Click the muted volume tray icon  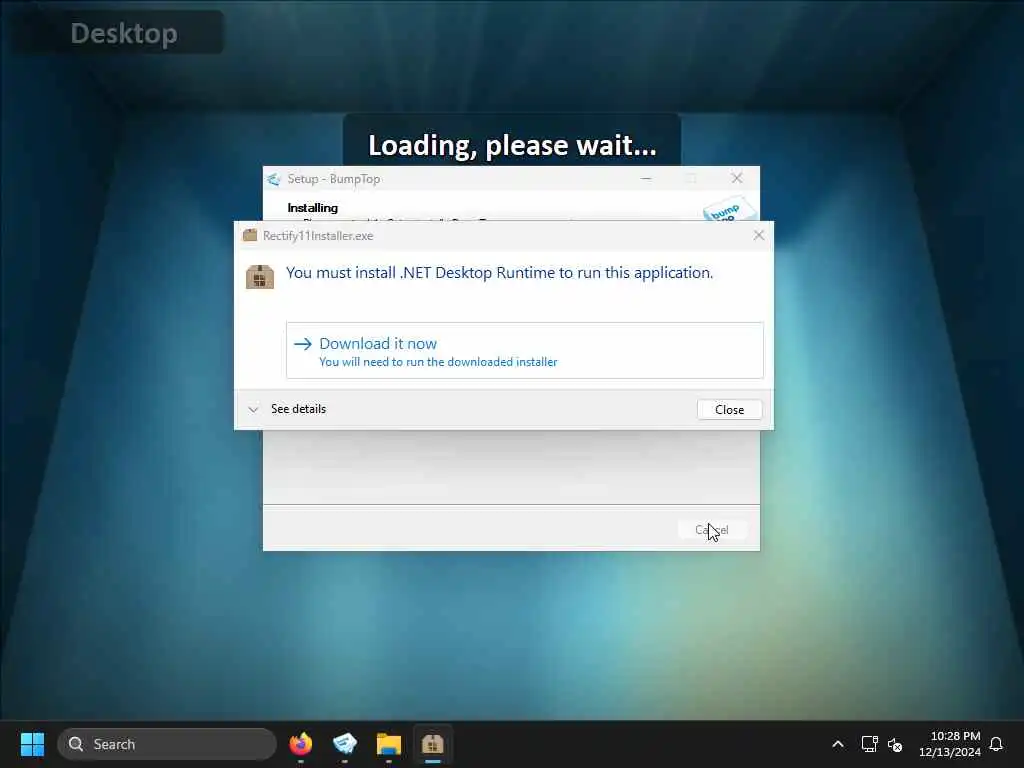point(895,744)
